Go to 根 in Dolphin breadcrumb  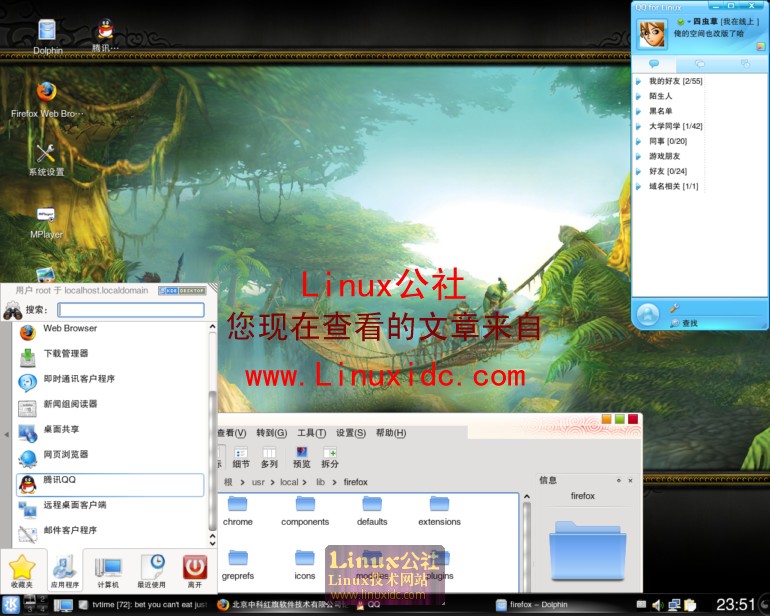coord(228,482)
